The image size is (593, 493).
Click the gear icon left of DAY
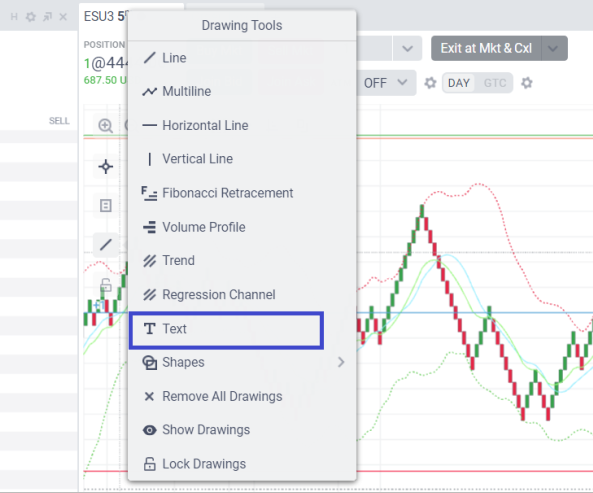(430, 83)
